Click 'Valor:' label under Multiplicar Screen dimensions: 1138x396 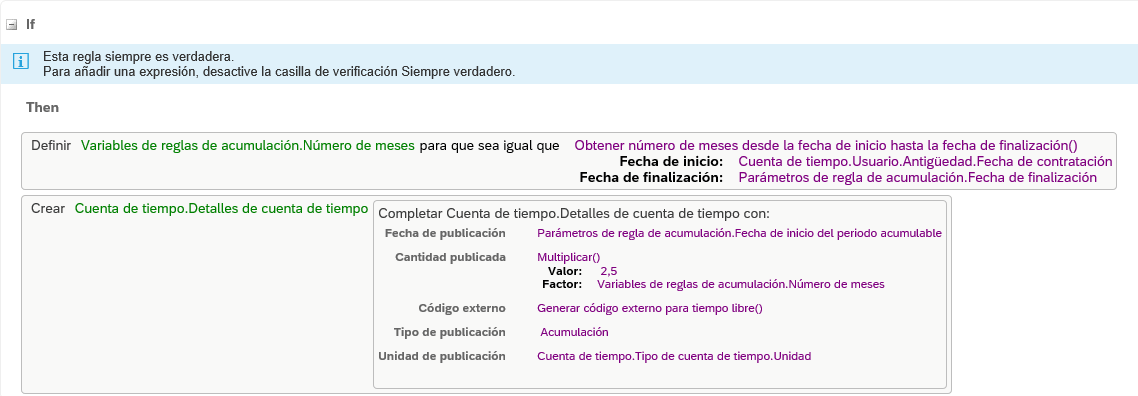tap(565, 271)
